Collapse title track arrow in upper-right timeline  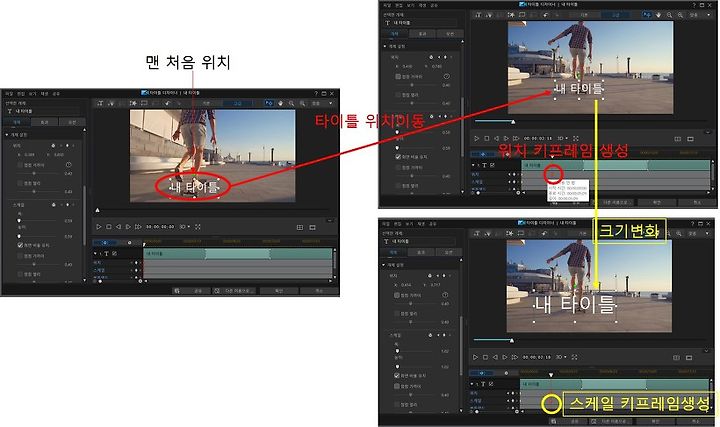[473, 165]
